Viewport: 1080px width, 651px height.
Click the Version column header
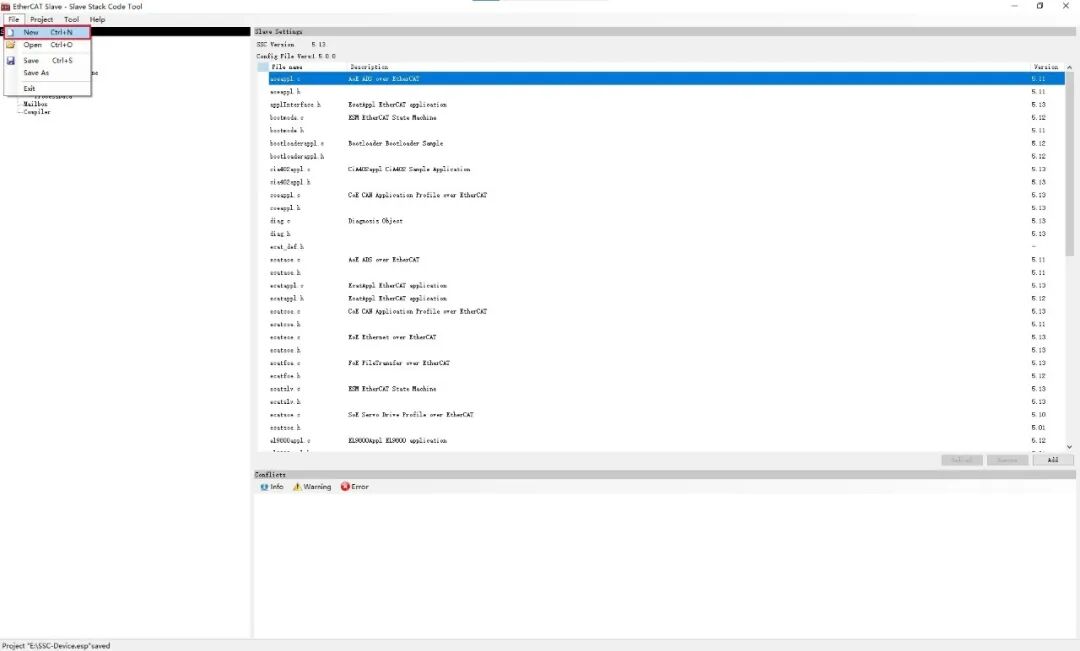1046,67
